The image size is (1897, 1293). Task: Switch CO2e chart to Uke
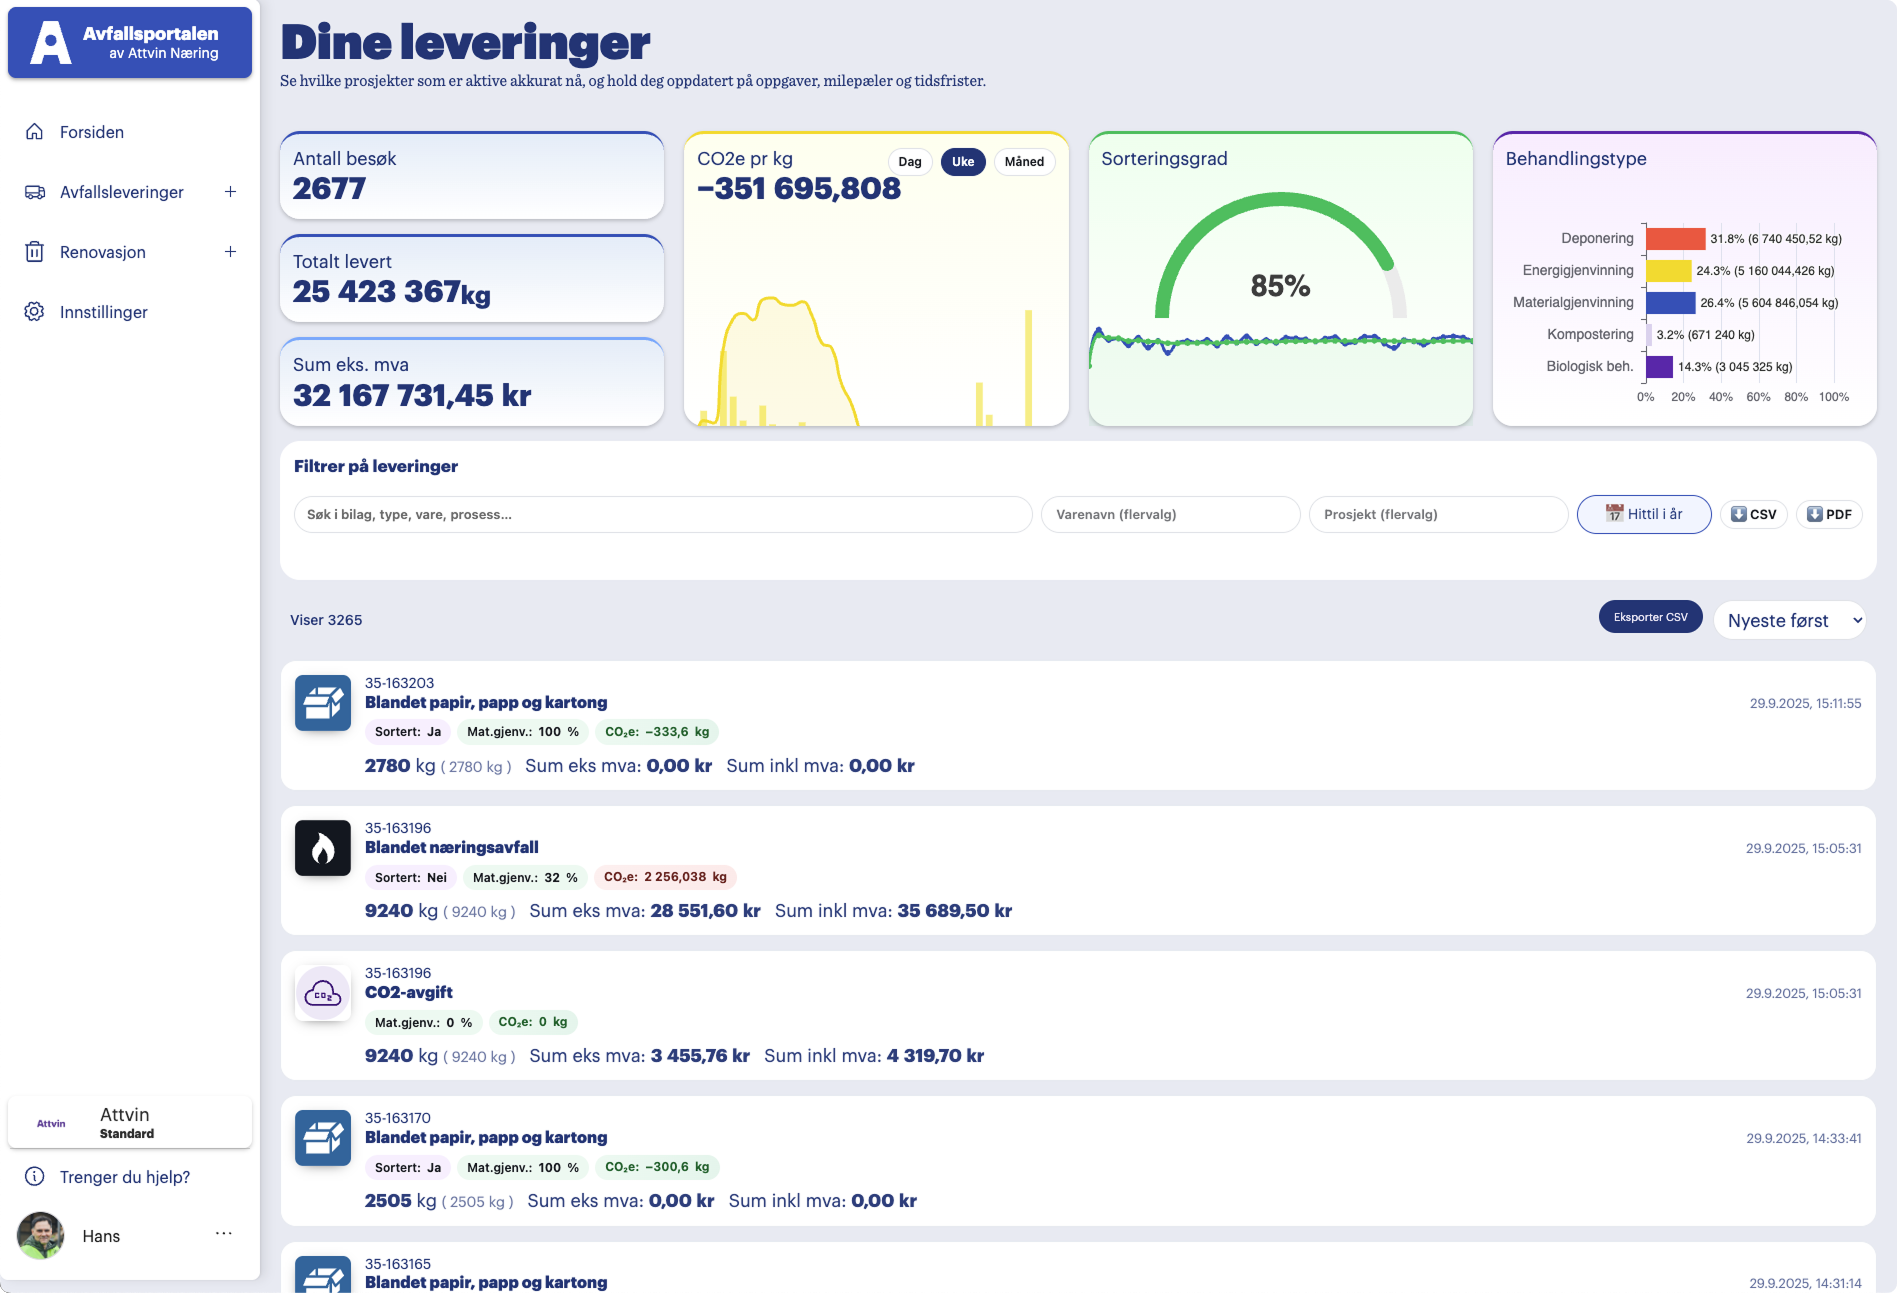click(x=963, y=162)
